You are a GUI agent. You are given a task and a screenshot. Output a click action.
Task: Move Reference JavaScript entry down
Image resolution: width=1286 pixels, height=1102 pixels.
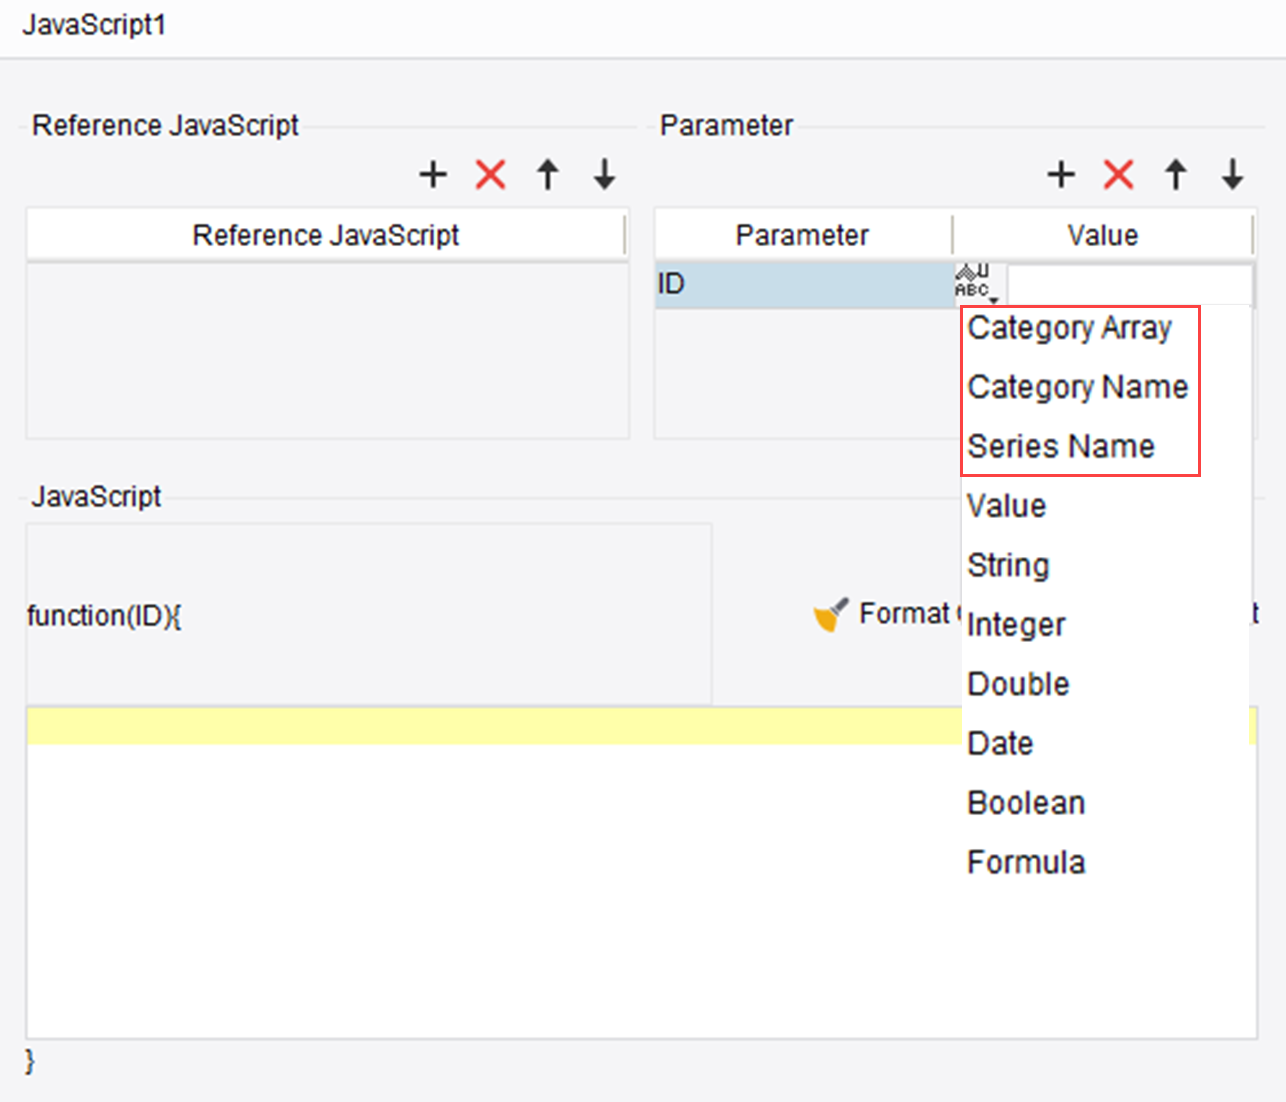point(604,174)
